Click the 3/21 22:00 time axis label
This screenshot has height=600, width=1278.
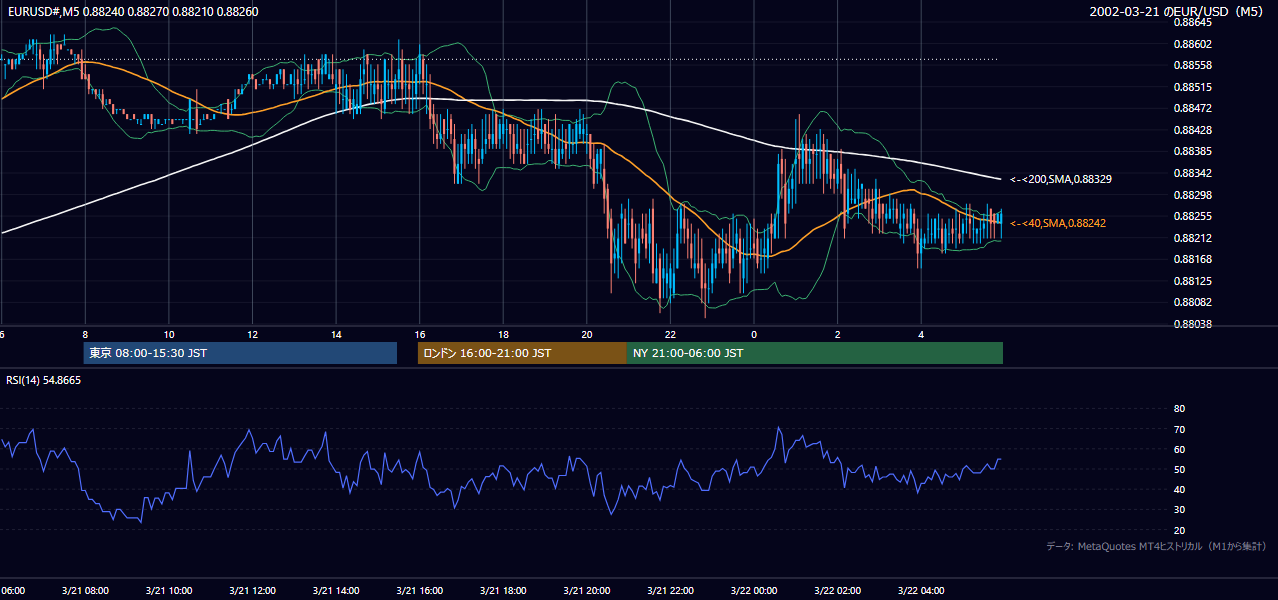pos(670,590)
